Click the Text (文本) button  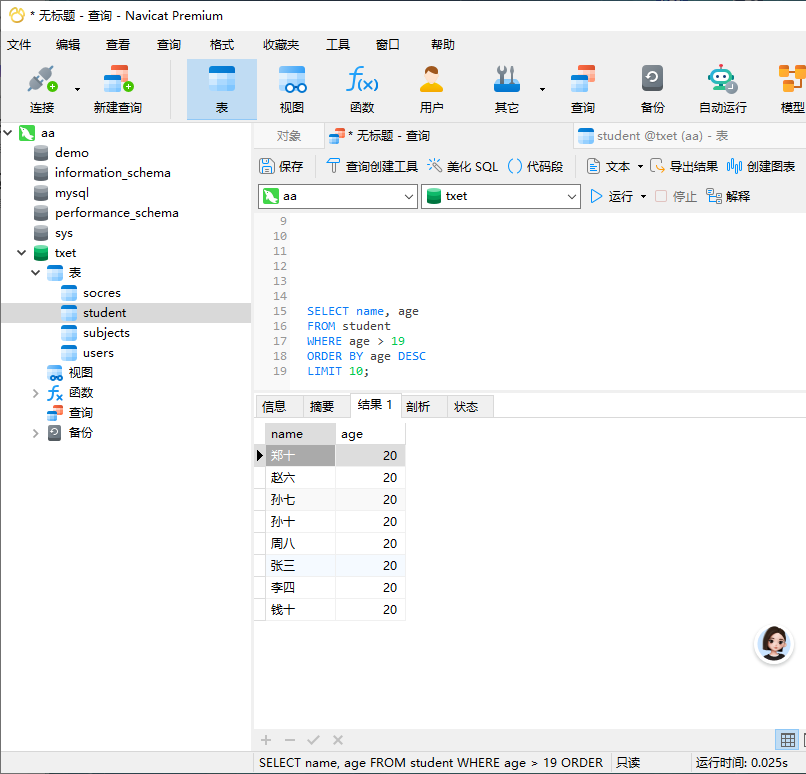point(609,167)
